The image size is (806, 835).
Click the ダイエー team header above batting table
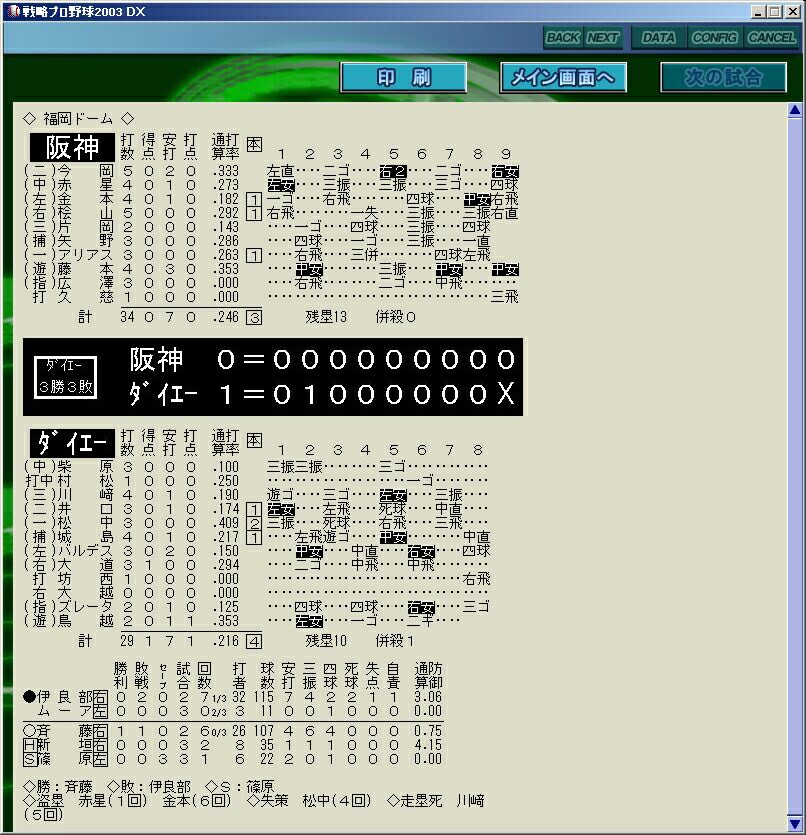pyautogui.click(x=72, y=443)
